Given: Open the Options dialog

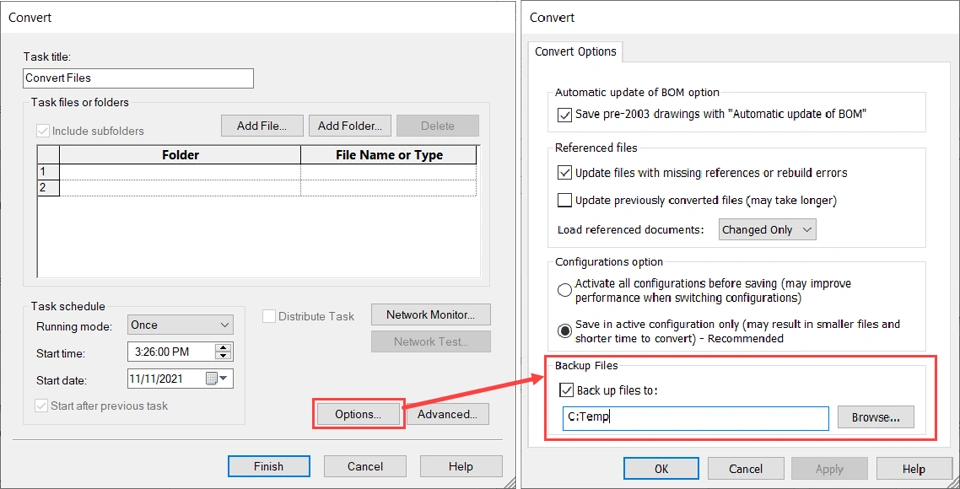Looking at the screenshot, I should 358,414.
